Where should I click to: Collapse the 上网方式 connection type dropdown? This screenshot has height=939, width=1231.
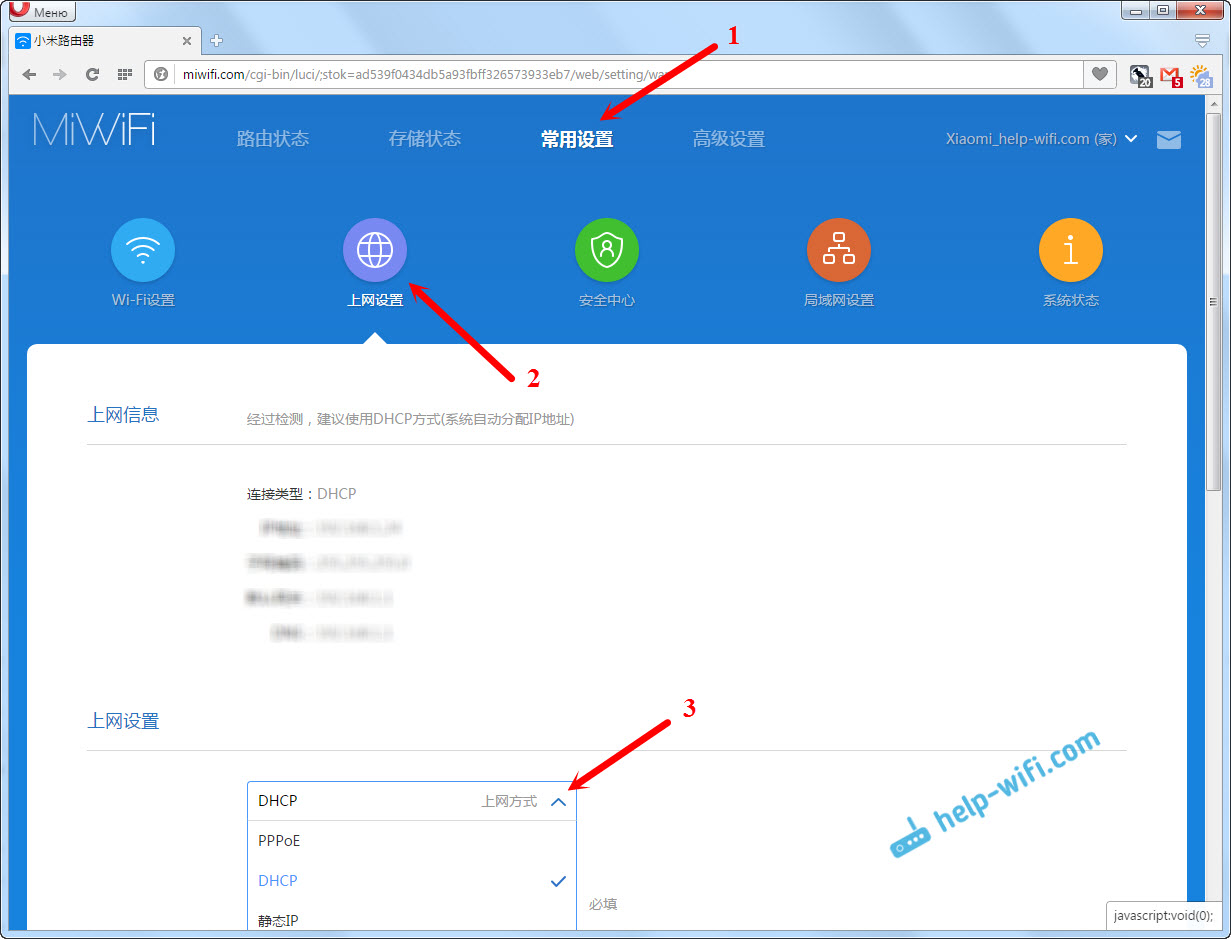[x=559, y=801]
